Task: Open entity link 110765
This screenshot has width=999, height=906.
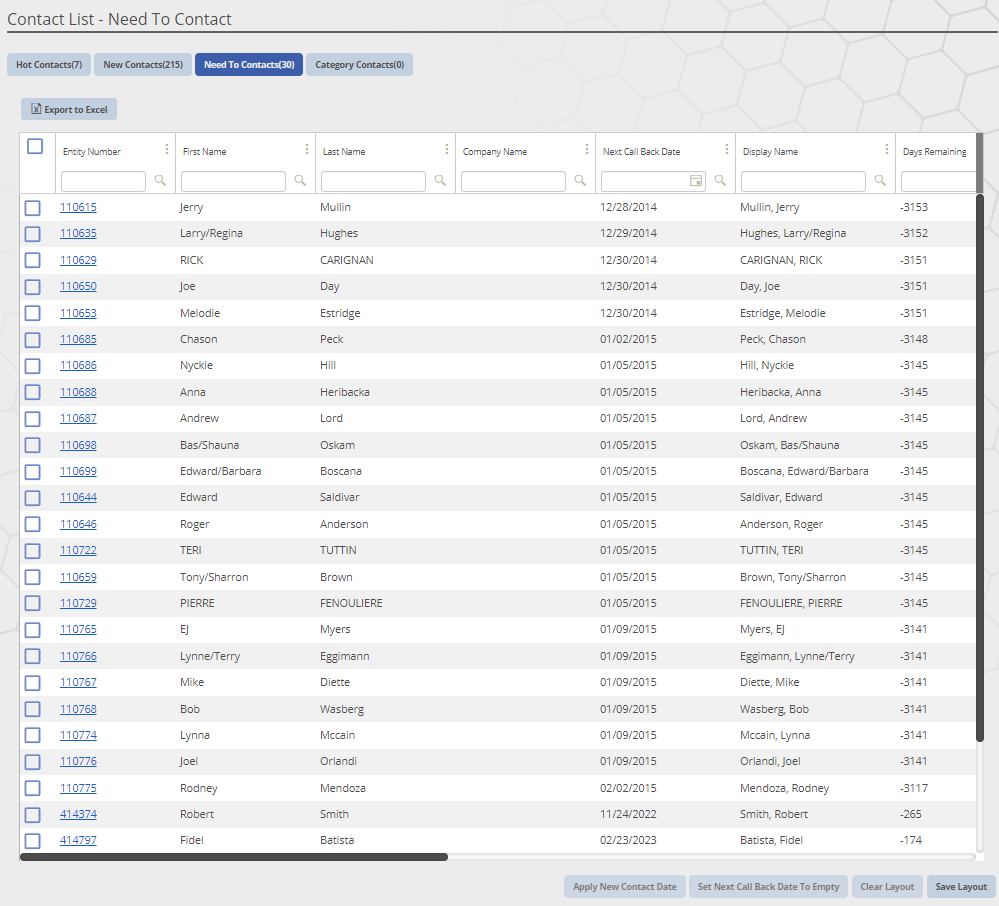Action: (x=78, y=629)
